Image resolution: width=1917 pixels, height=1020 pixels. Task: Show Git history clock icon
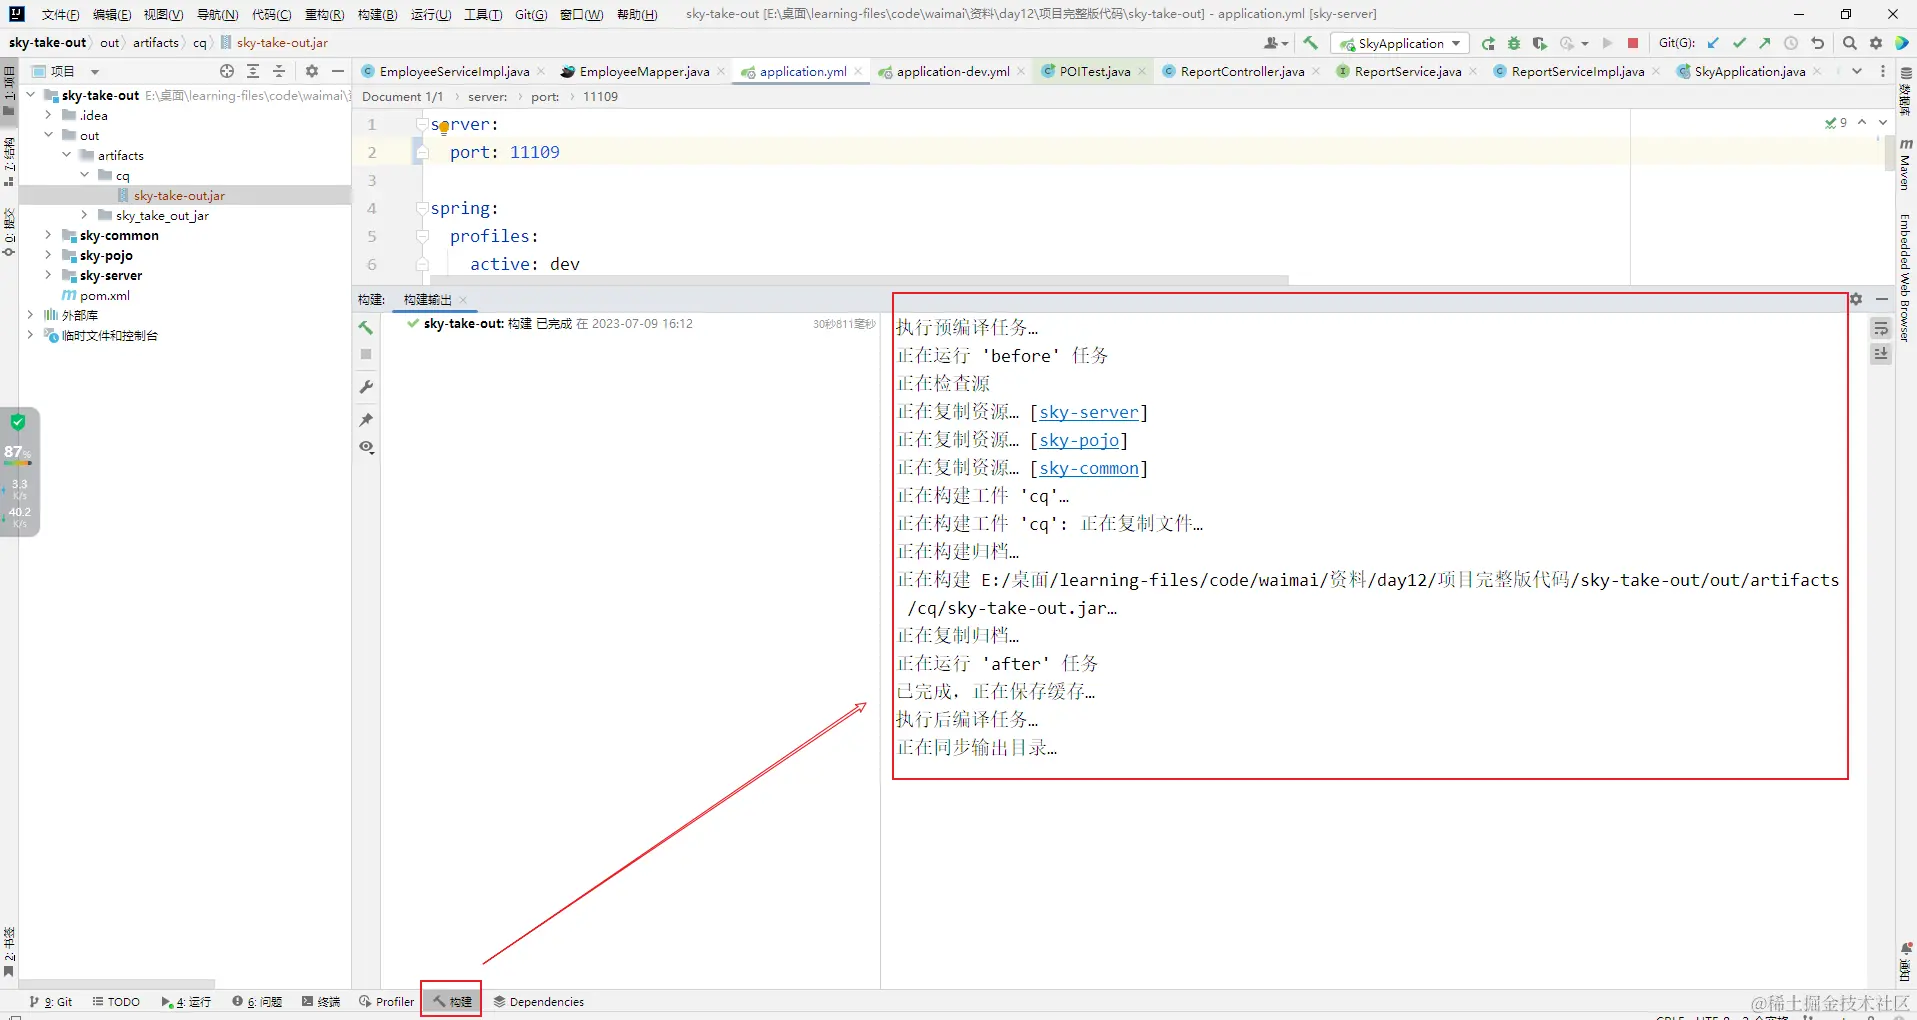1791,43
